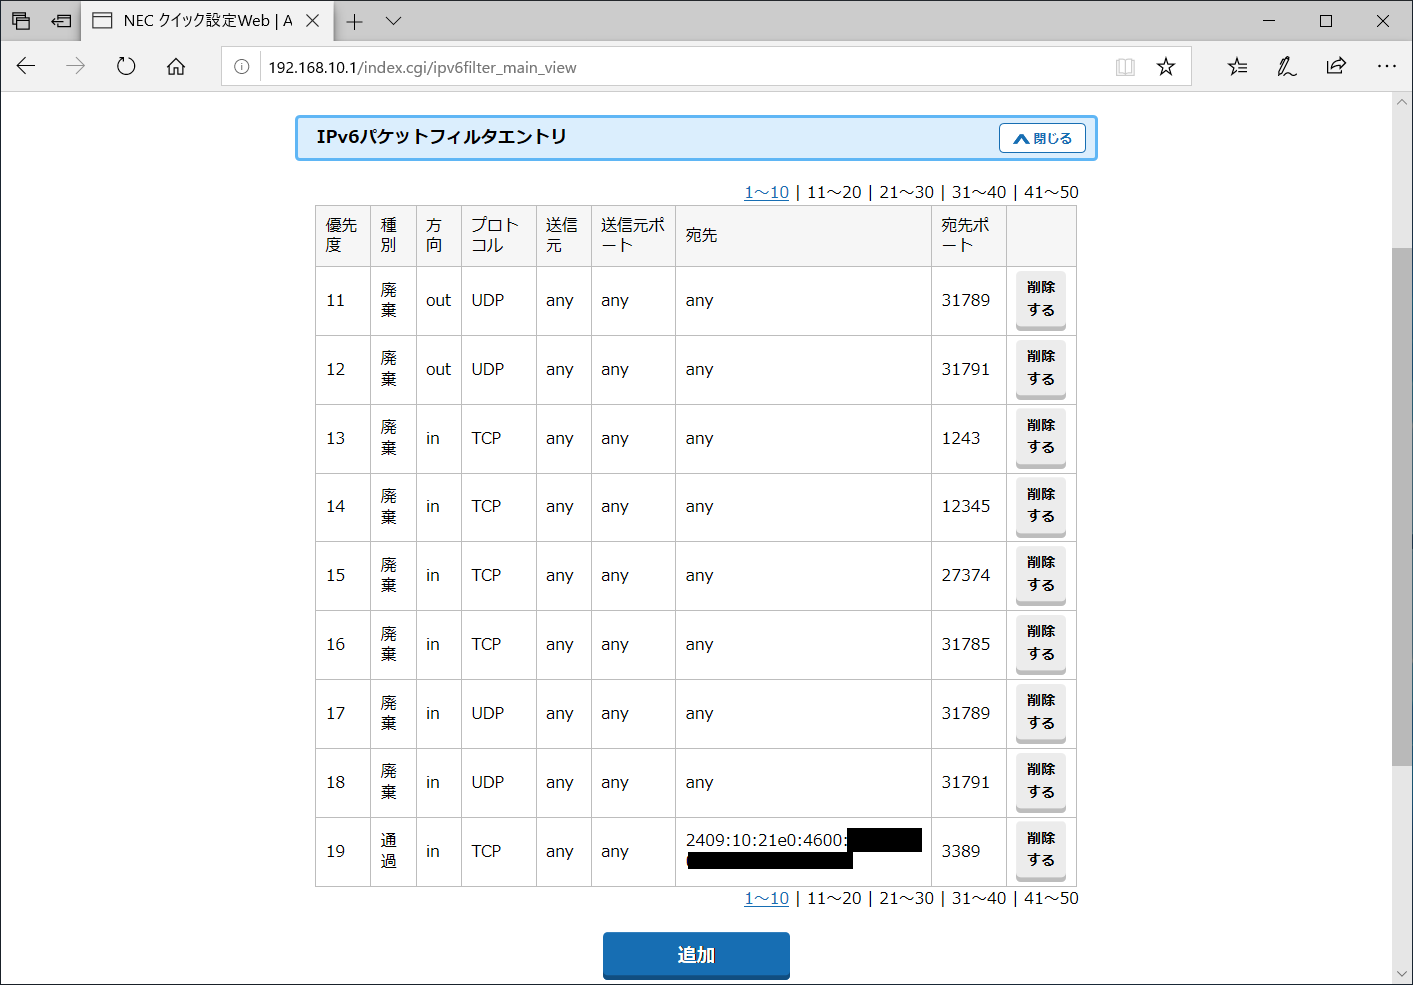Click the プロトコル column header
The width and height of the screenshot is (1413, 985).
(499, 236)
